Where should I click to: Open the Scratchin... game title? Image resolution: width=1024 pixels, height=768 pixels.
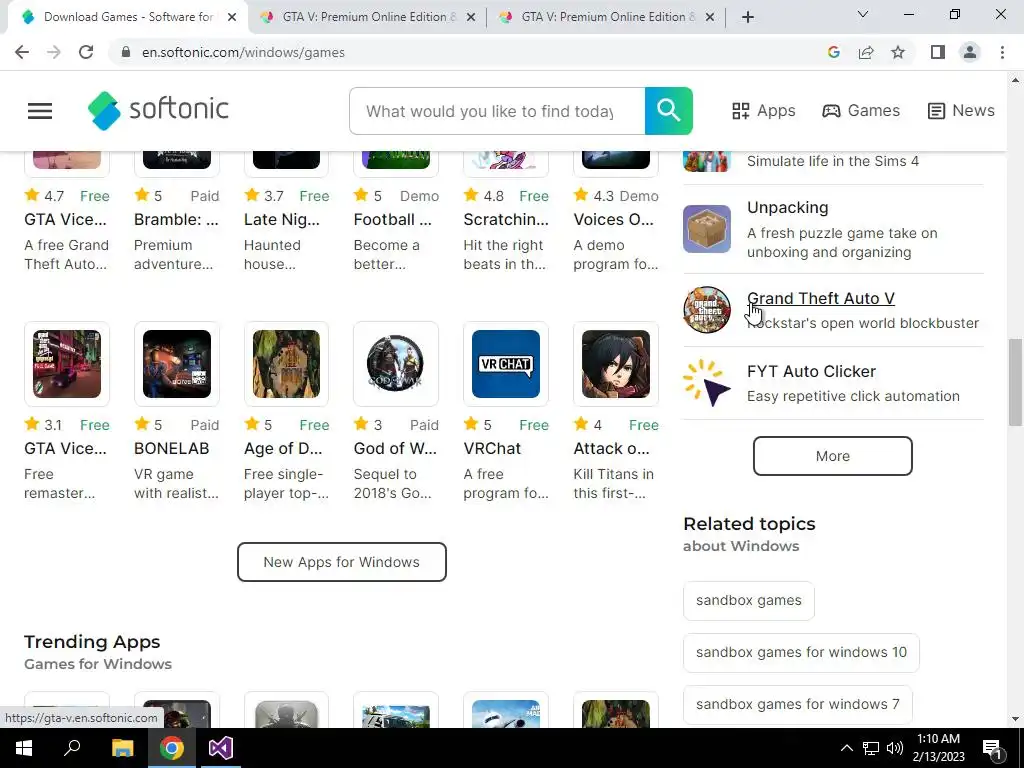(x=506, y=219)
